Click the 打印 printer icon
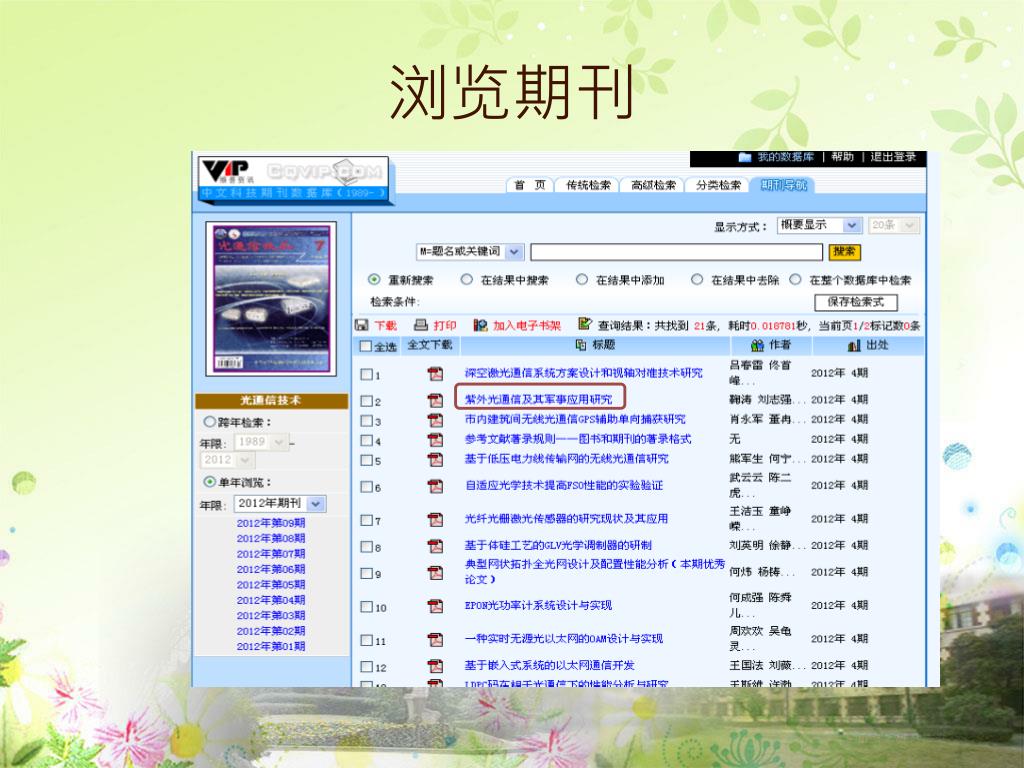The image size is (1024, 768). [x=421, y=325]
